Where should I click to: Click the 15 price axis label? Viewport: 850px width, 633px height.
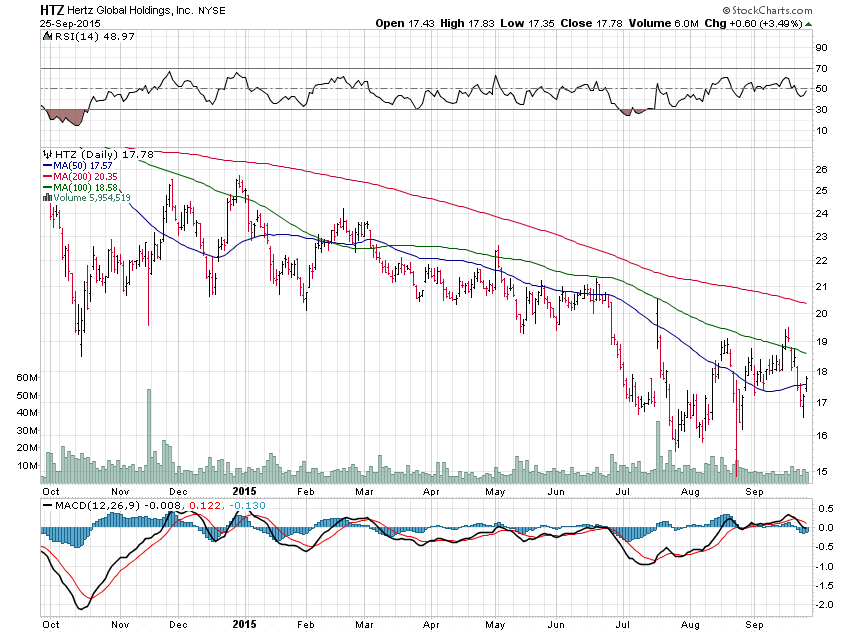(821, 471)
